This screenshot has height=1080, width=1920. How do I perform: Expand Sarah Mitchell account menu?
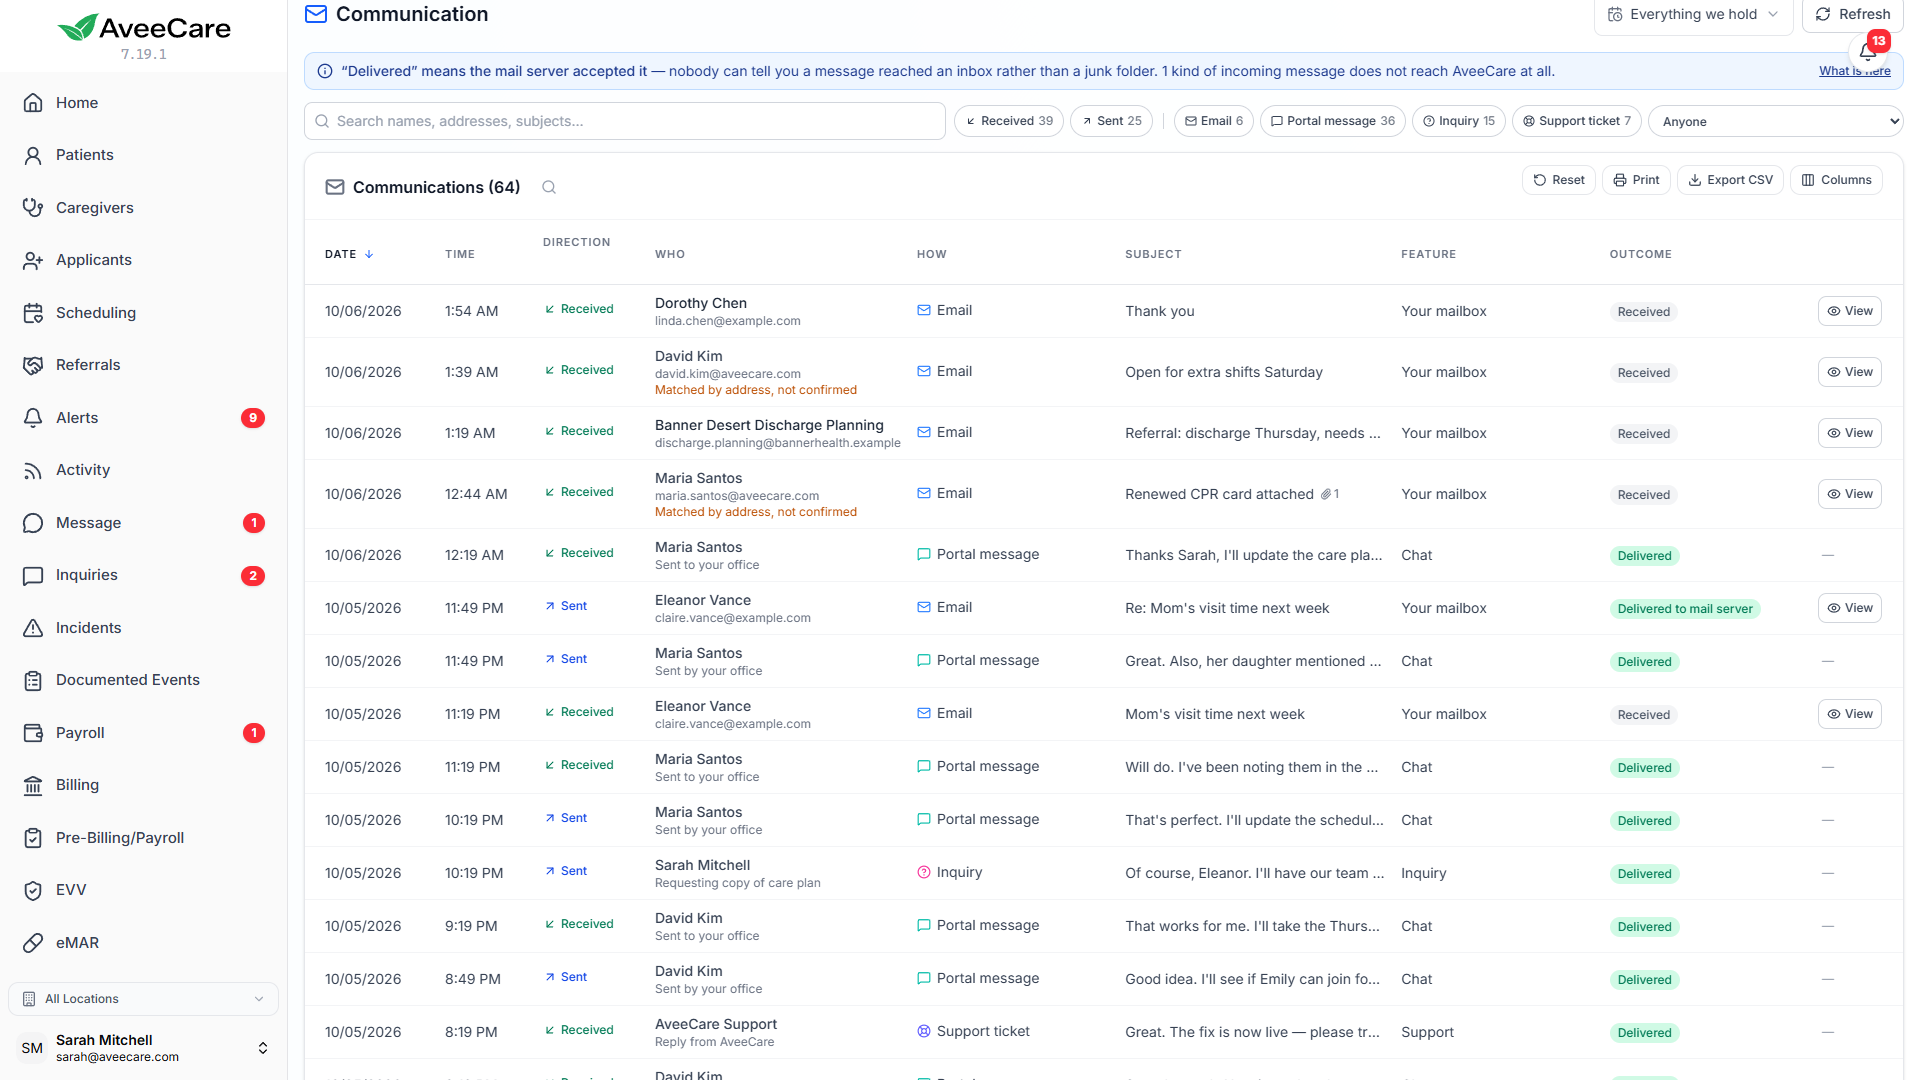pos(143,1048)
